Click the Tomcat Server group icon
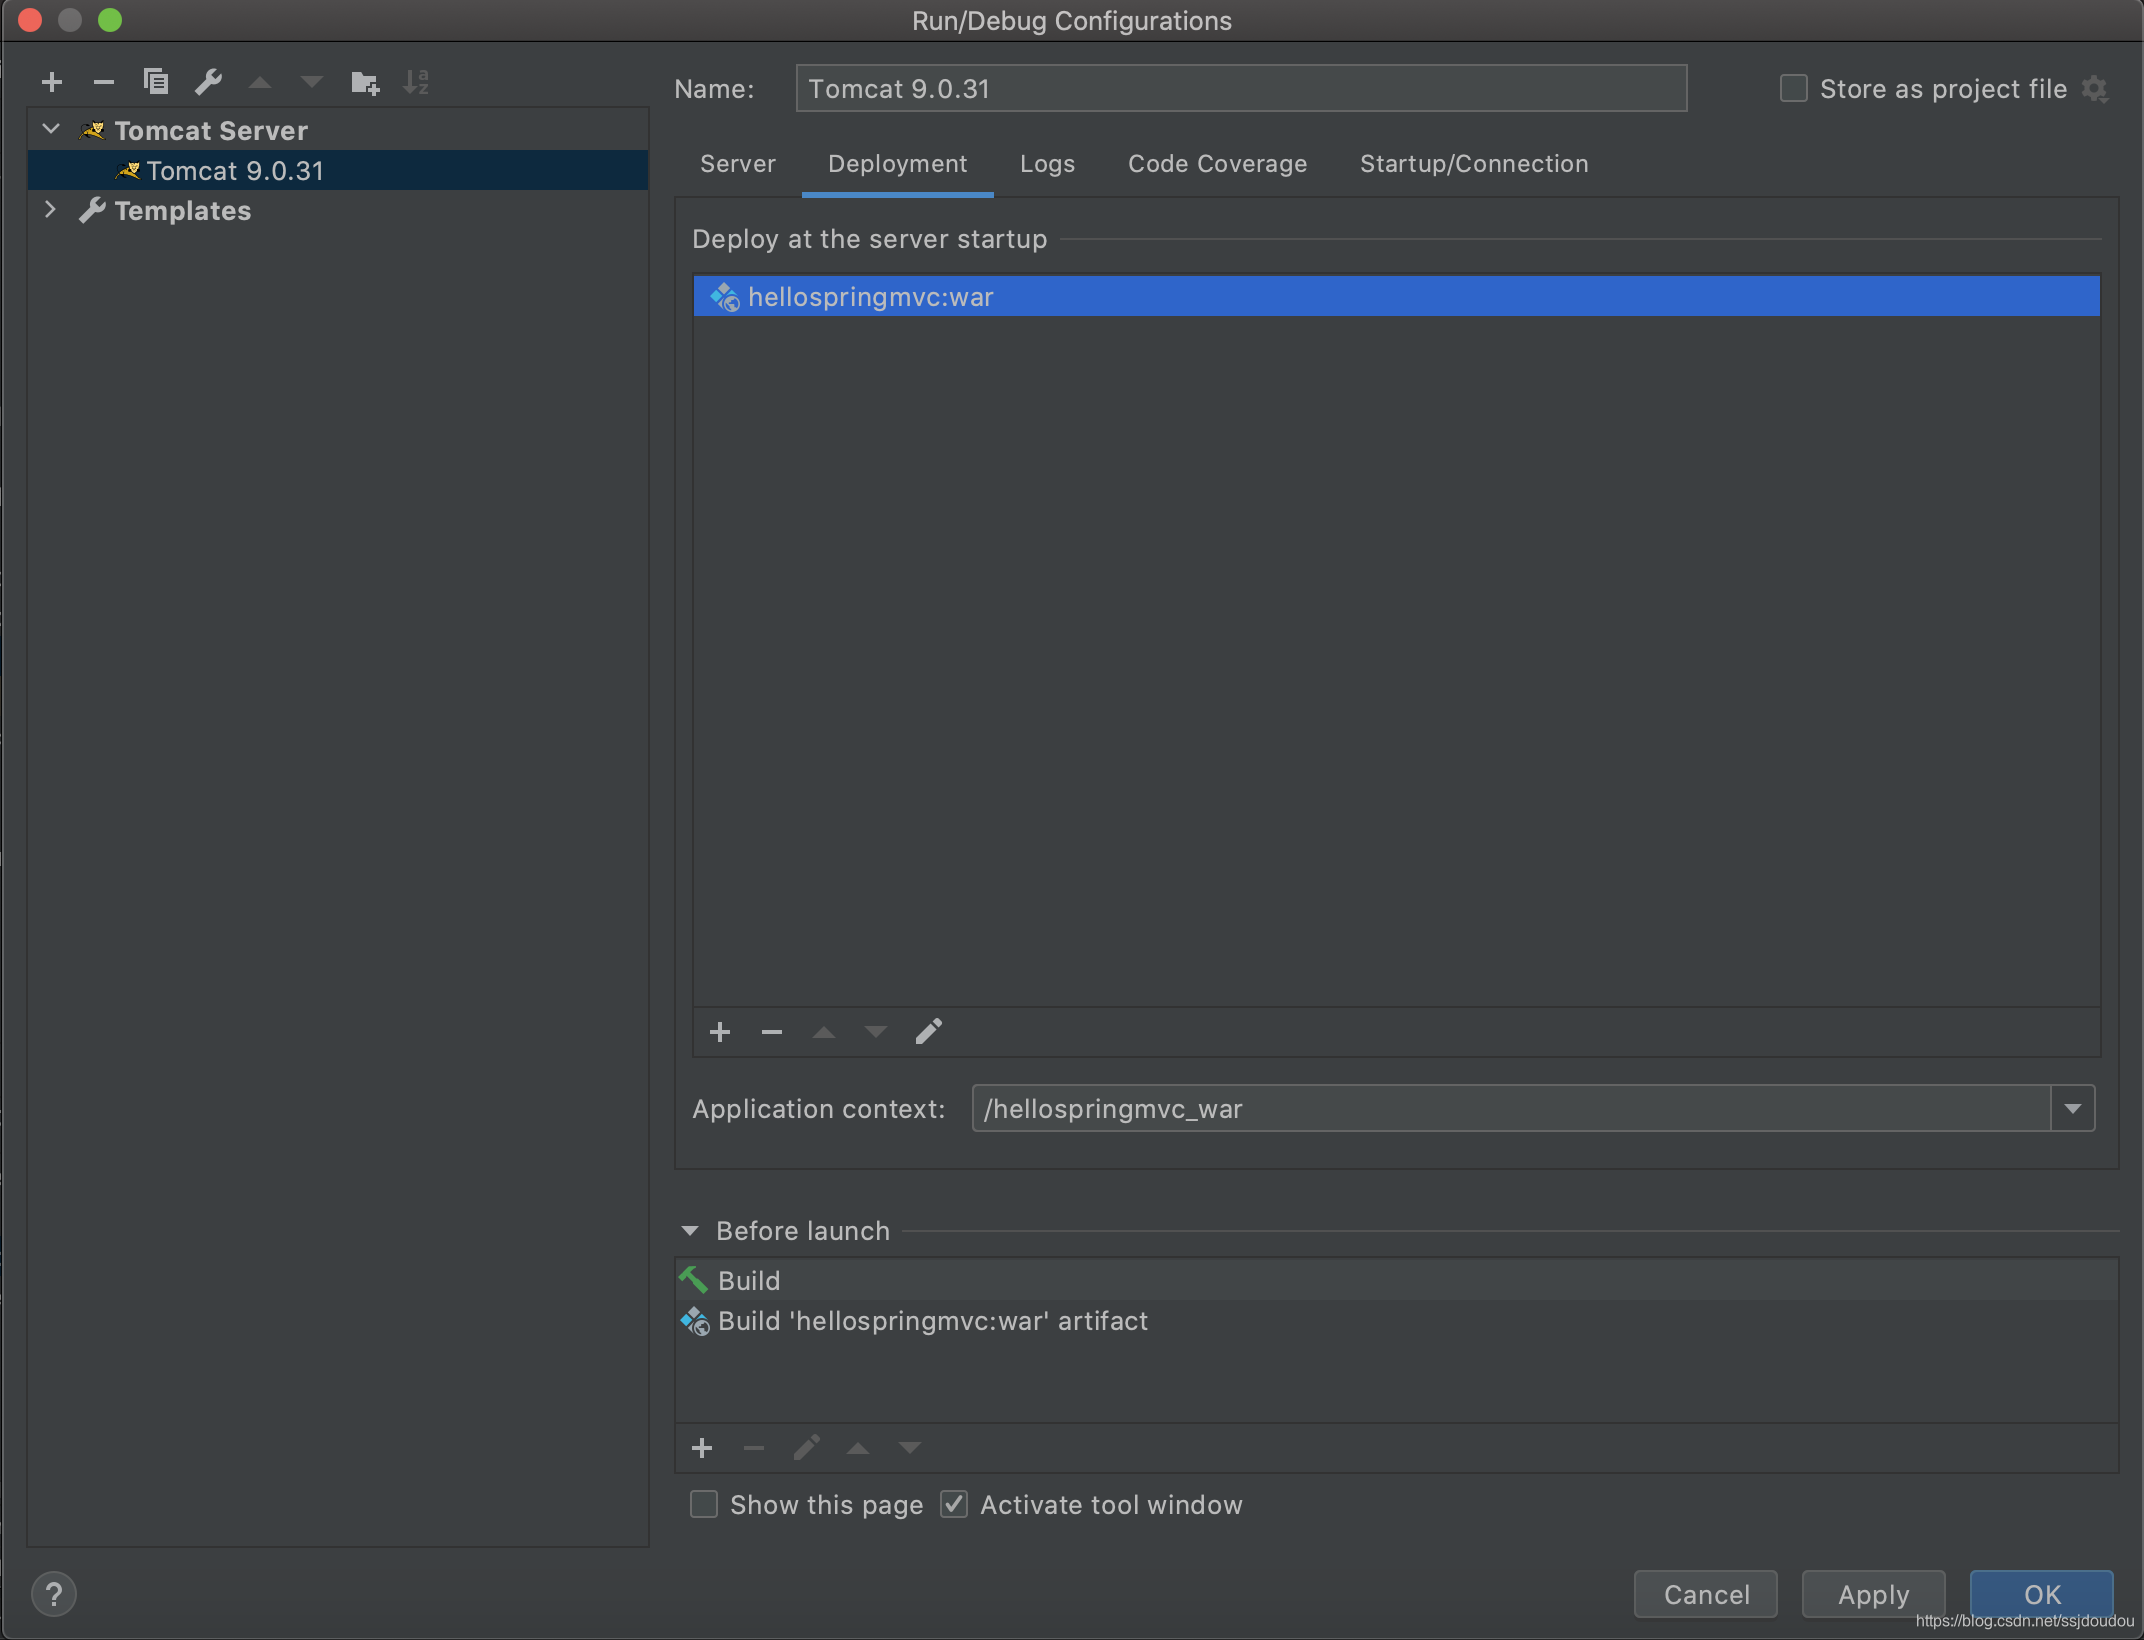The width and height of the screenshot is (2144, 1640). pos(93,131)
